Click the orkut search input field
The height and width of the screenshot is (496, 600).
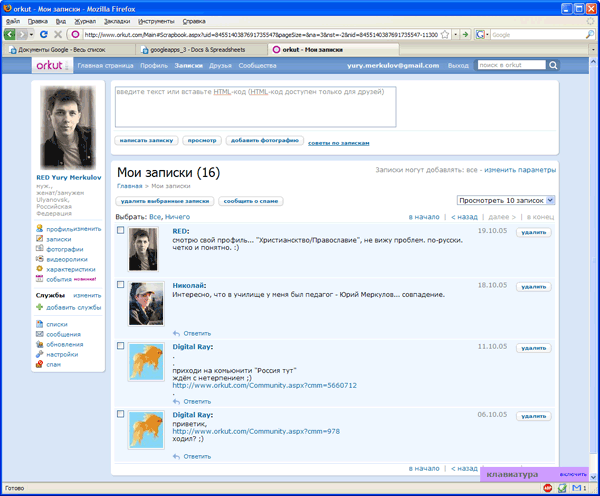[x=512, y=65]
